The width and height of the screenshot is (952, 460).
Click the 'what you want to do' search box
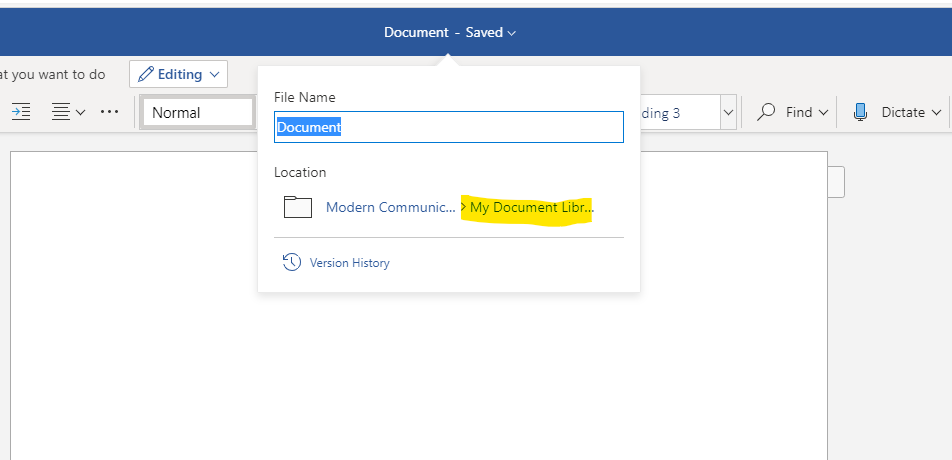pyautogui.click(x=55, y=74)
